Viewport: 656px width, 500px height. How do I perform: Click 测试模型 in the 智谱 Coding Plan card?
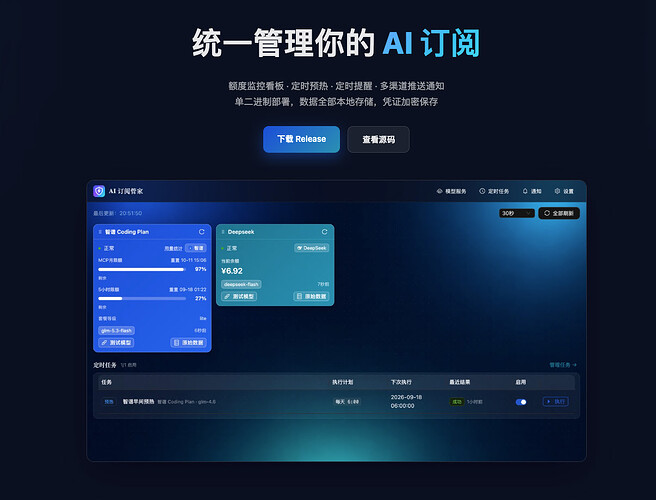116,343
